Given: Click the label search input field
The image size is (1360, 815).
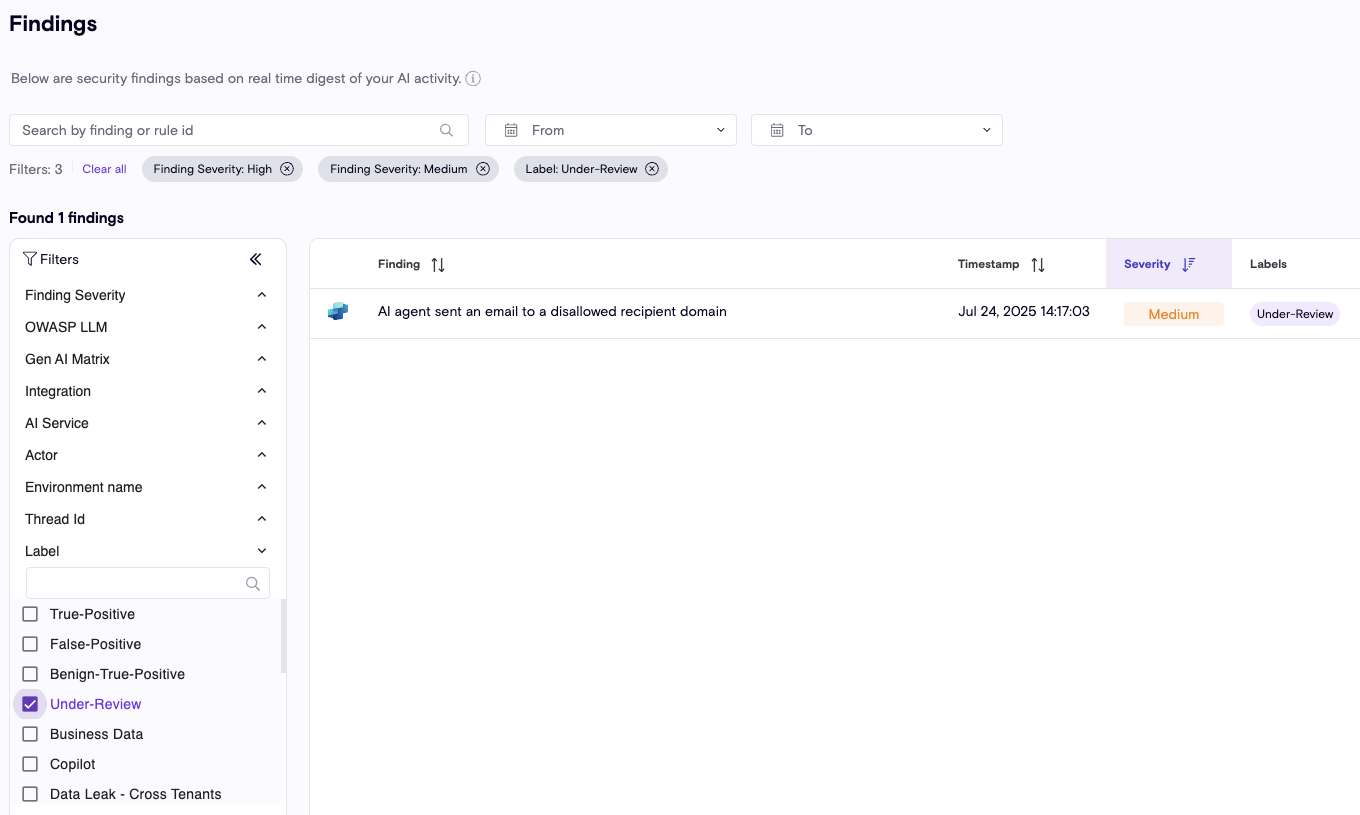Looking at the screenshot, I should [x=135, y=583].
